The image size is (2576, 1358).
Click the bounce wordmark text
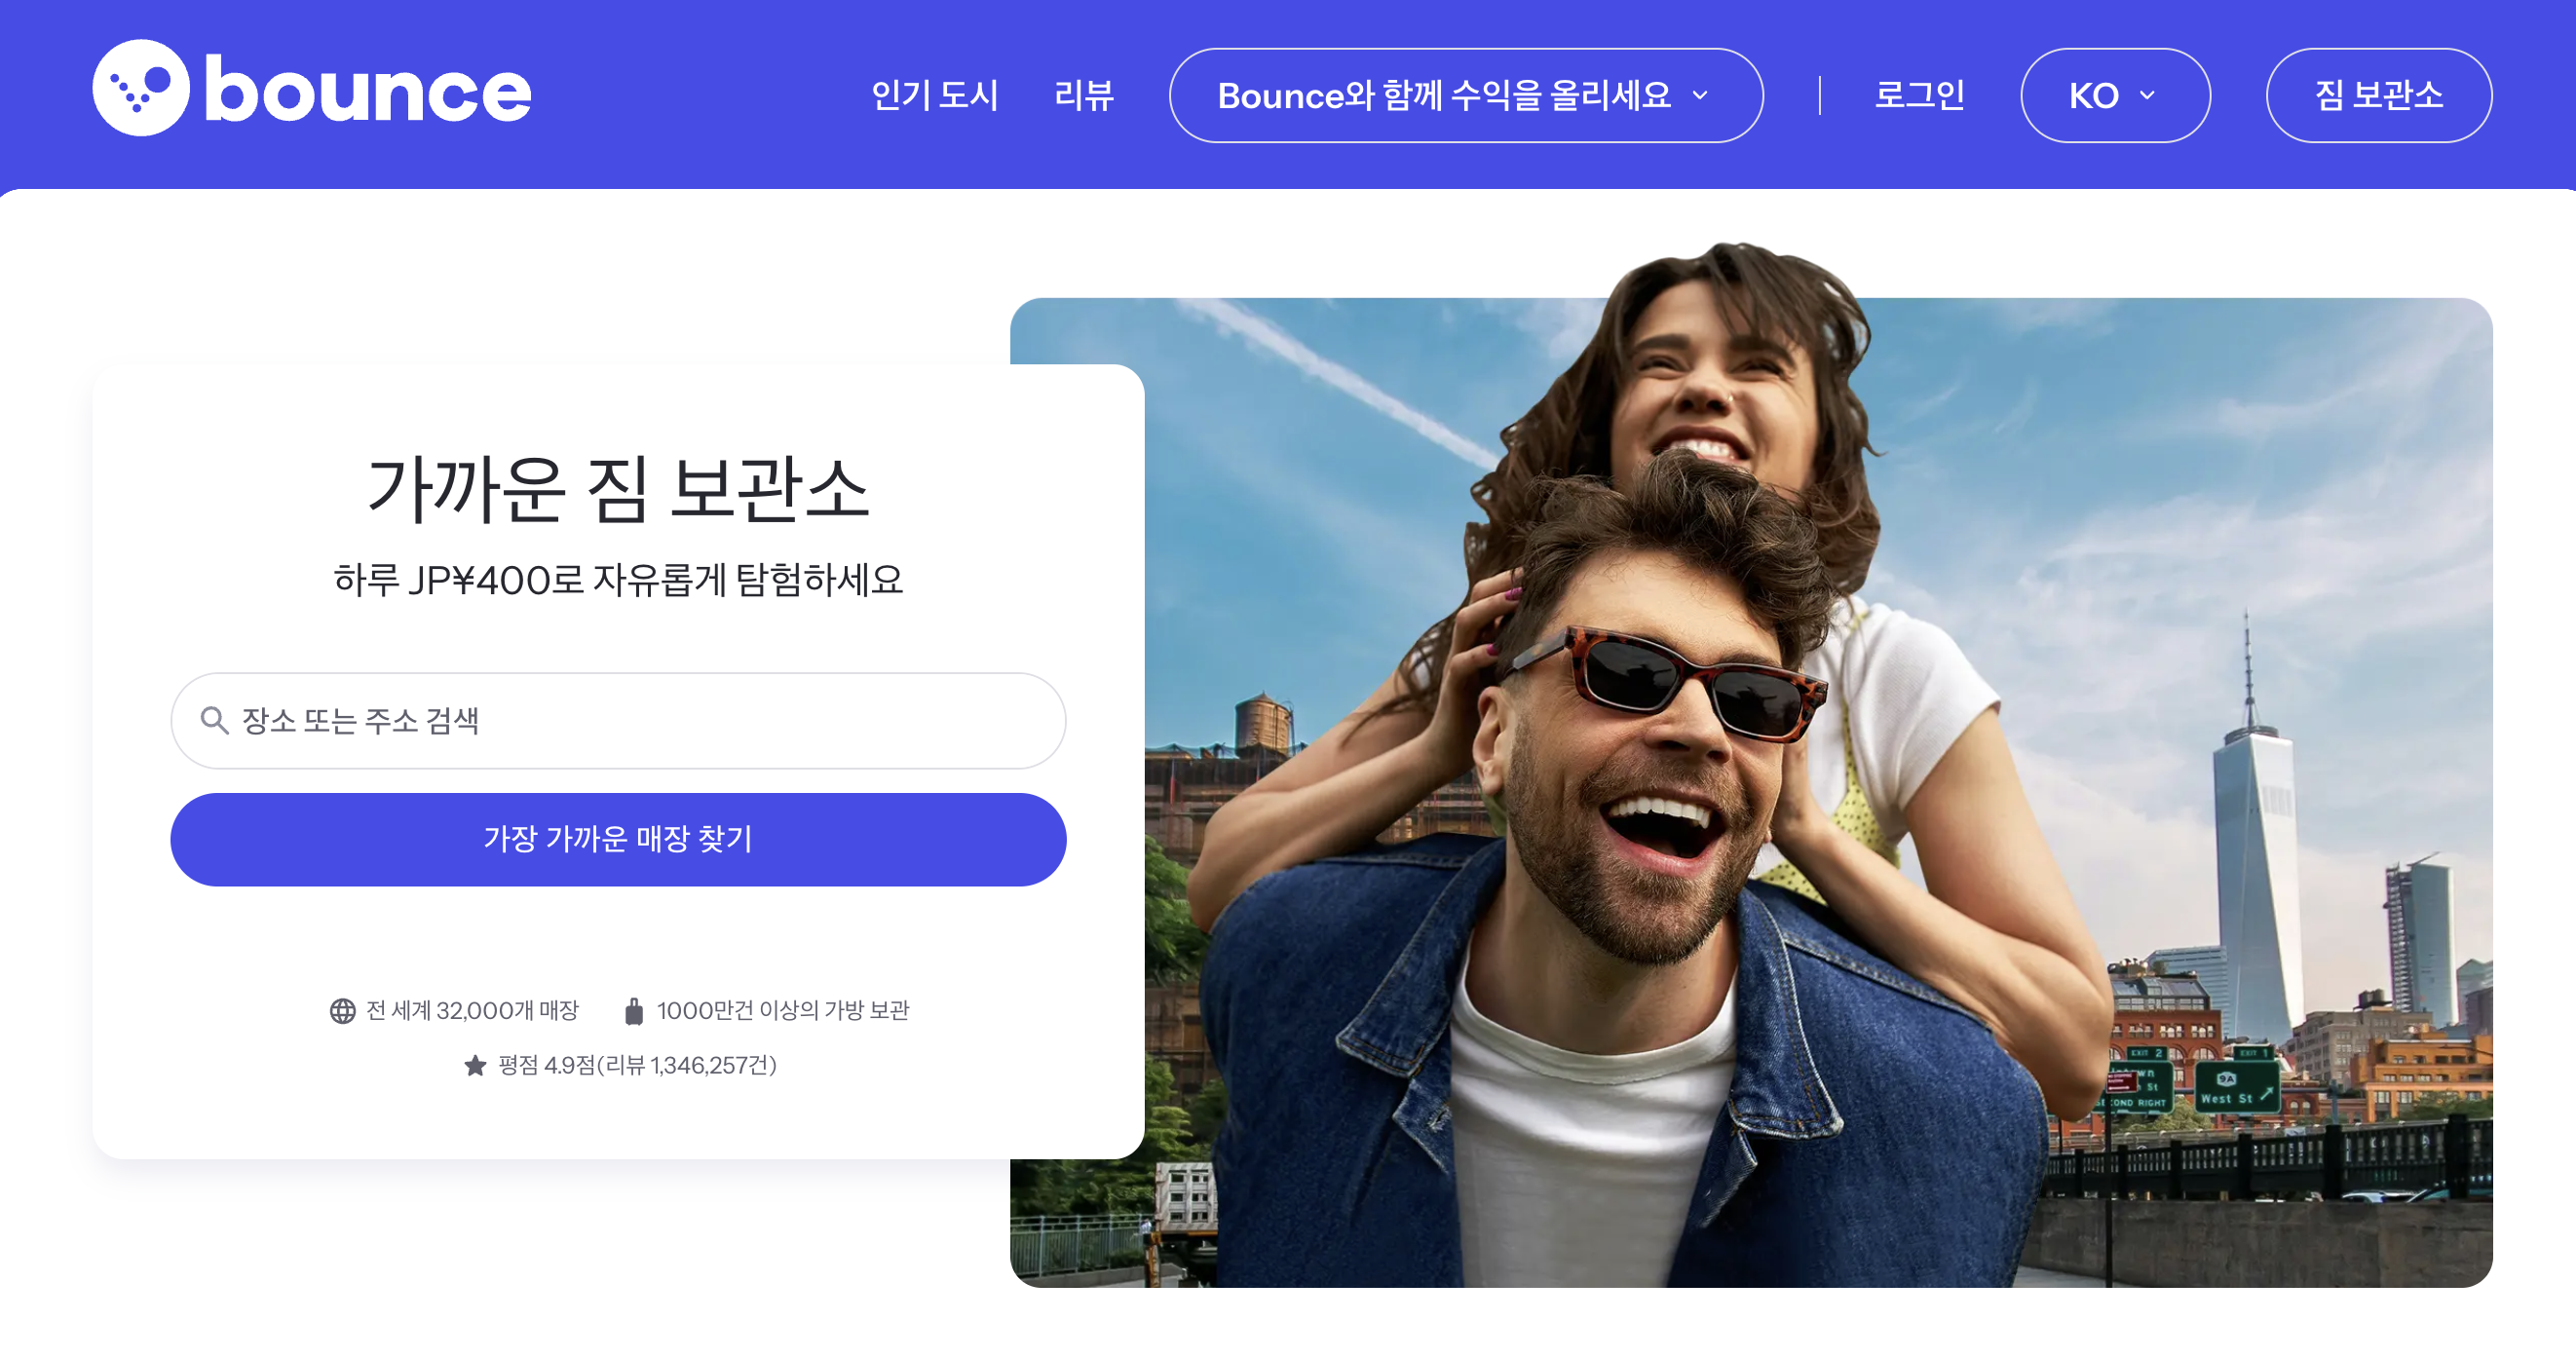coord(367,92)
